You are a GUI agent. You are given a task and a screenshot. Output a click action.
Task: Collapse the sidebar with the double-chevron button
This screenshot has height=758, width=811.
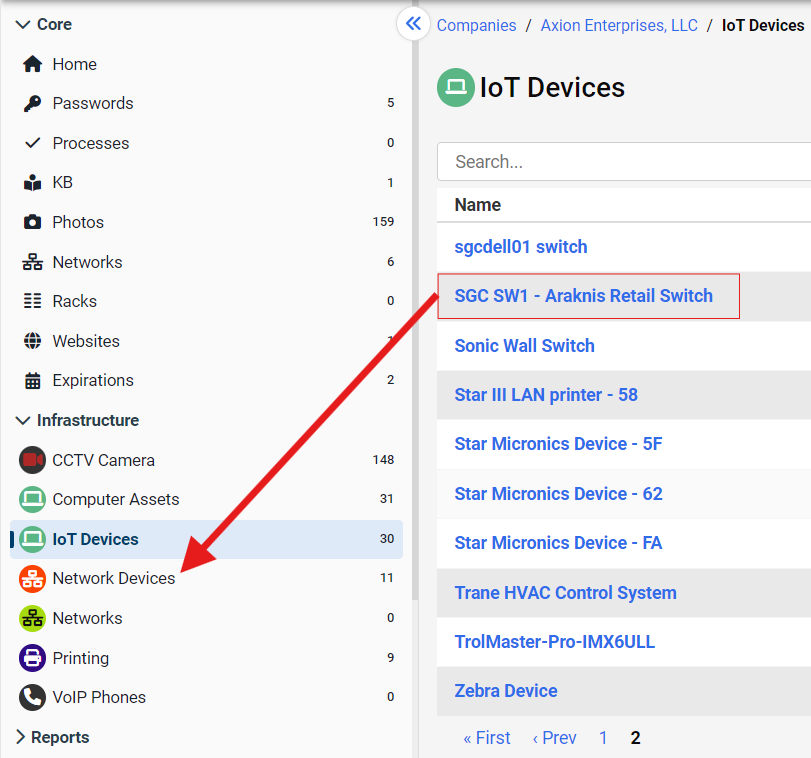click(x=413, y=24)
